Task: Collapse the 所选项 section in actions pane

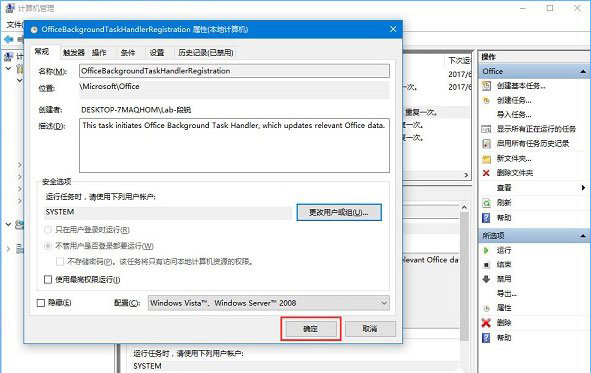Action: point(583,236)
